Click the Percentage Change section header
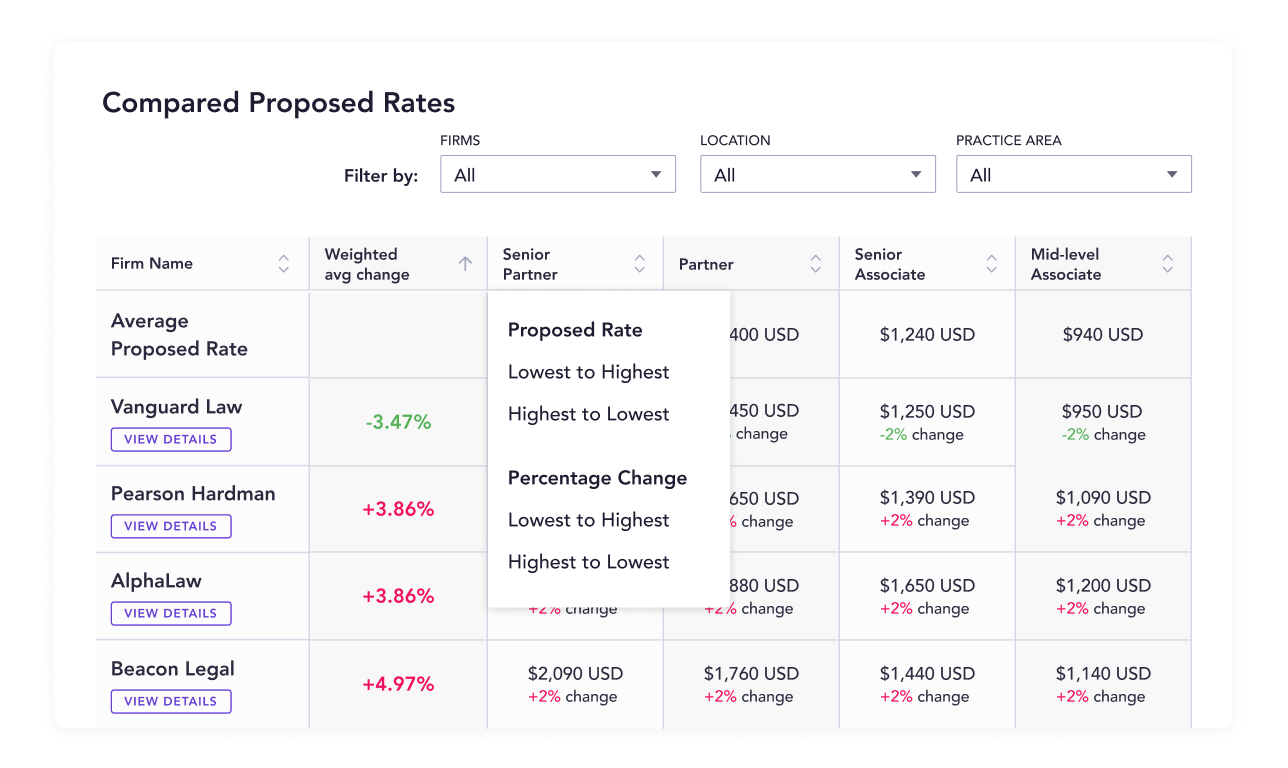Viewport: 1288px width, 768px height. point(597,478)
